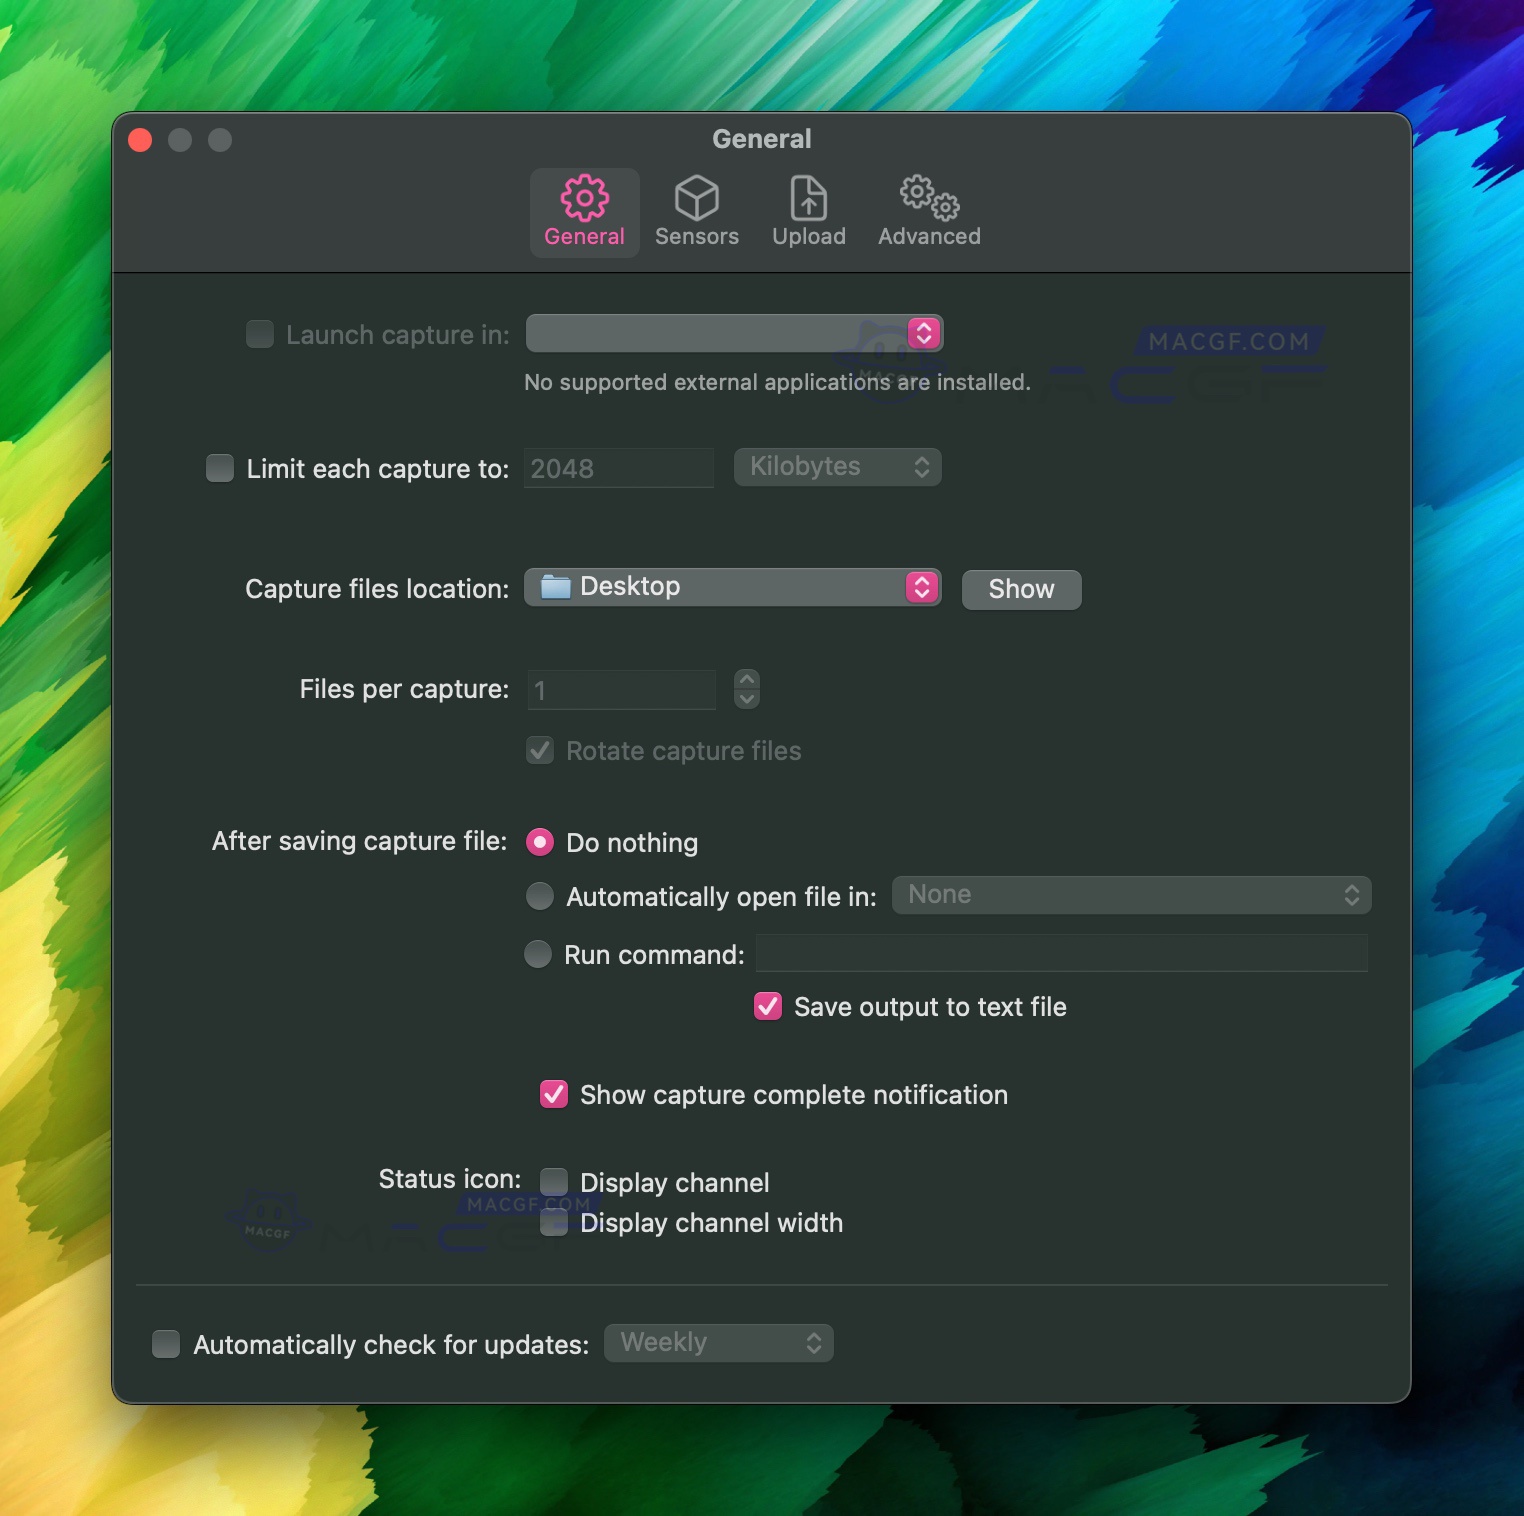Select the 'Run command' option
The height and width of the screenshot is (1516, 1524).
537,954
